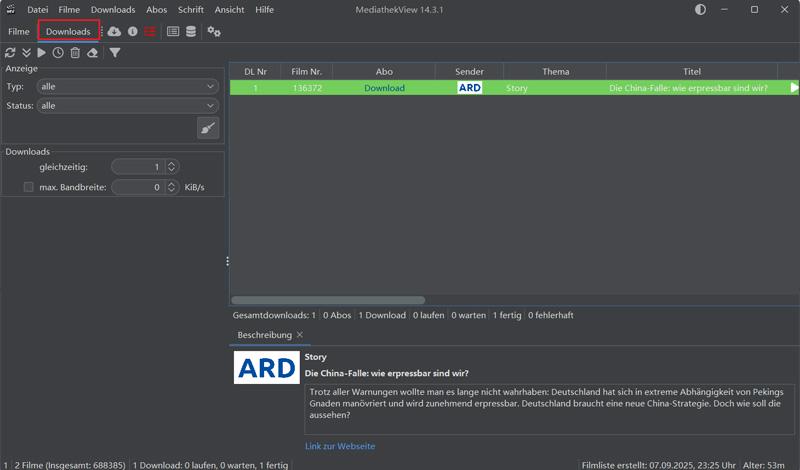
Task: Click the toolbar drag grip dots
Action: tap(102, 32)
